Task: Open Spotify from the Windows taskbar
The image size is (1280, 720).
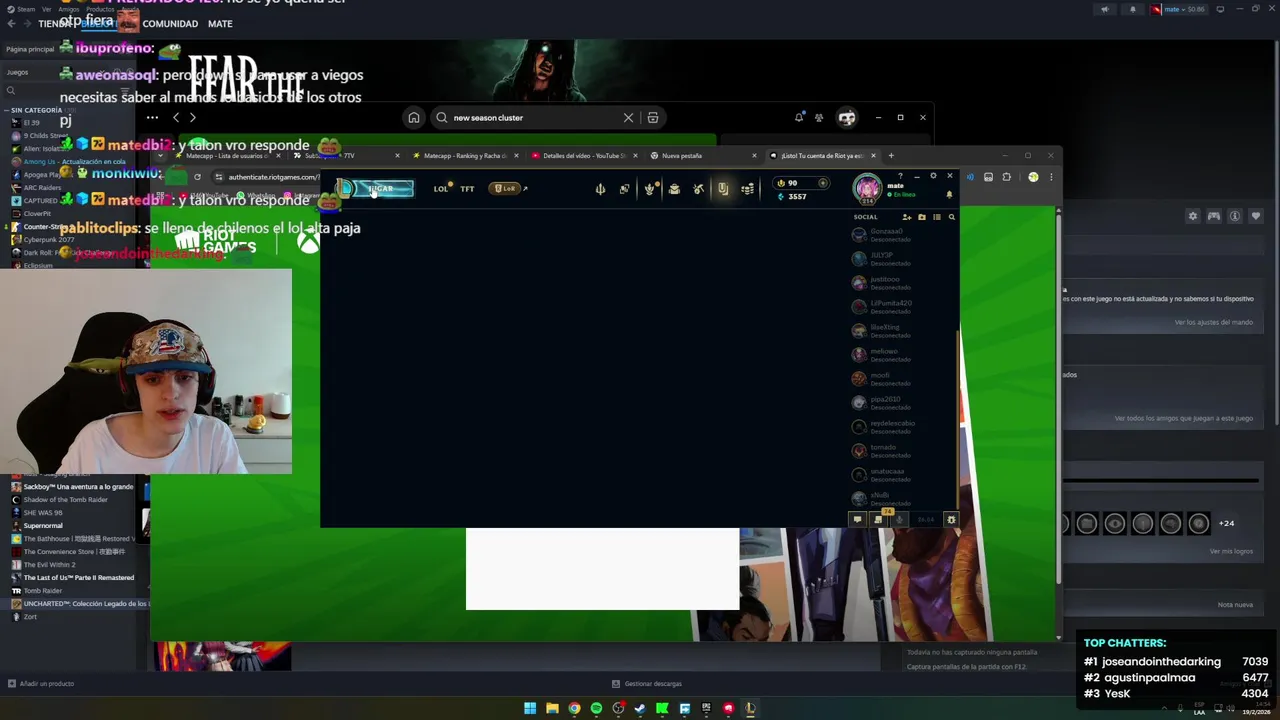Action: (x=596, y=708)
